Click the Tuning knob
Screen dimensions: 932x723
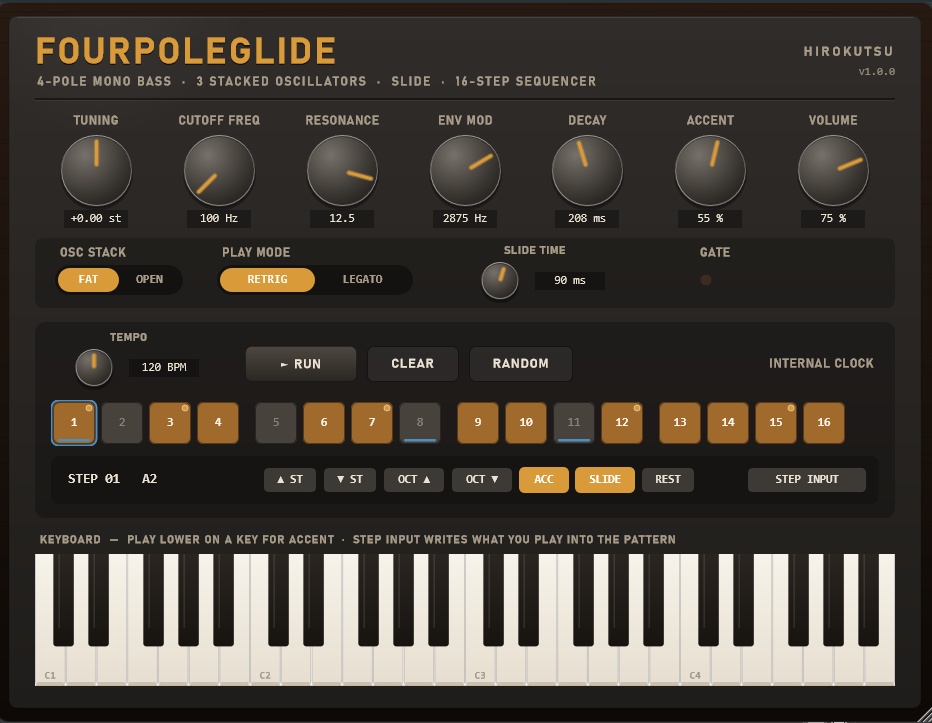point(96,171)
